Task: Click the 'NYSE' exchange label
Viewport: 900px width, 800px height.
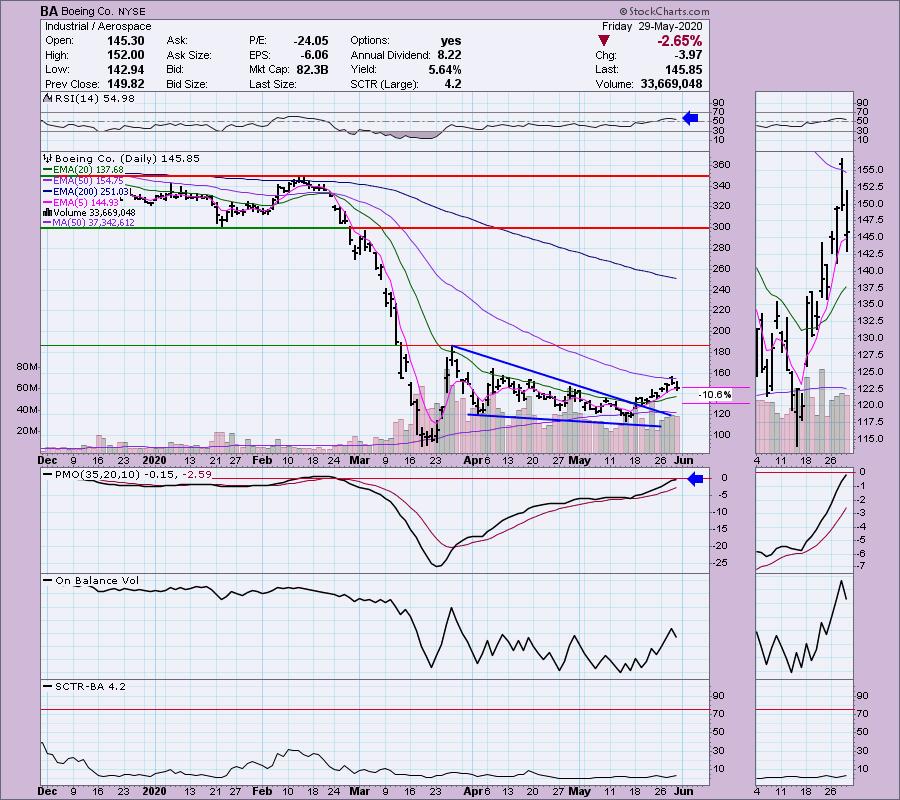Action: pyautogui.click(x=133, y=11)
